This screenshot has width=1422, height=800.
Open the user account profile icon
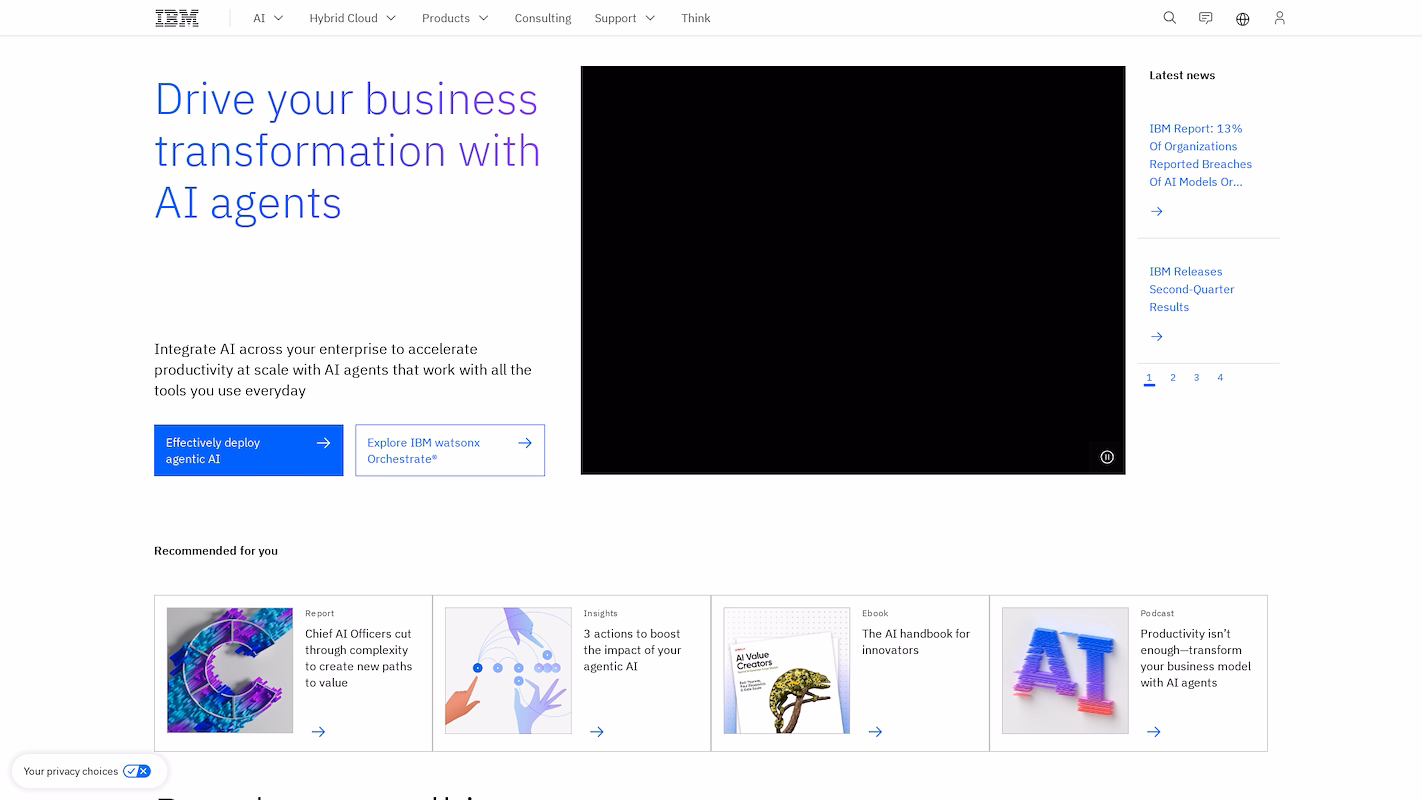tap(1279, 18)
